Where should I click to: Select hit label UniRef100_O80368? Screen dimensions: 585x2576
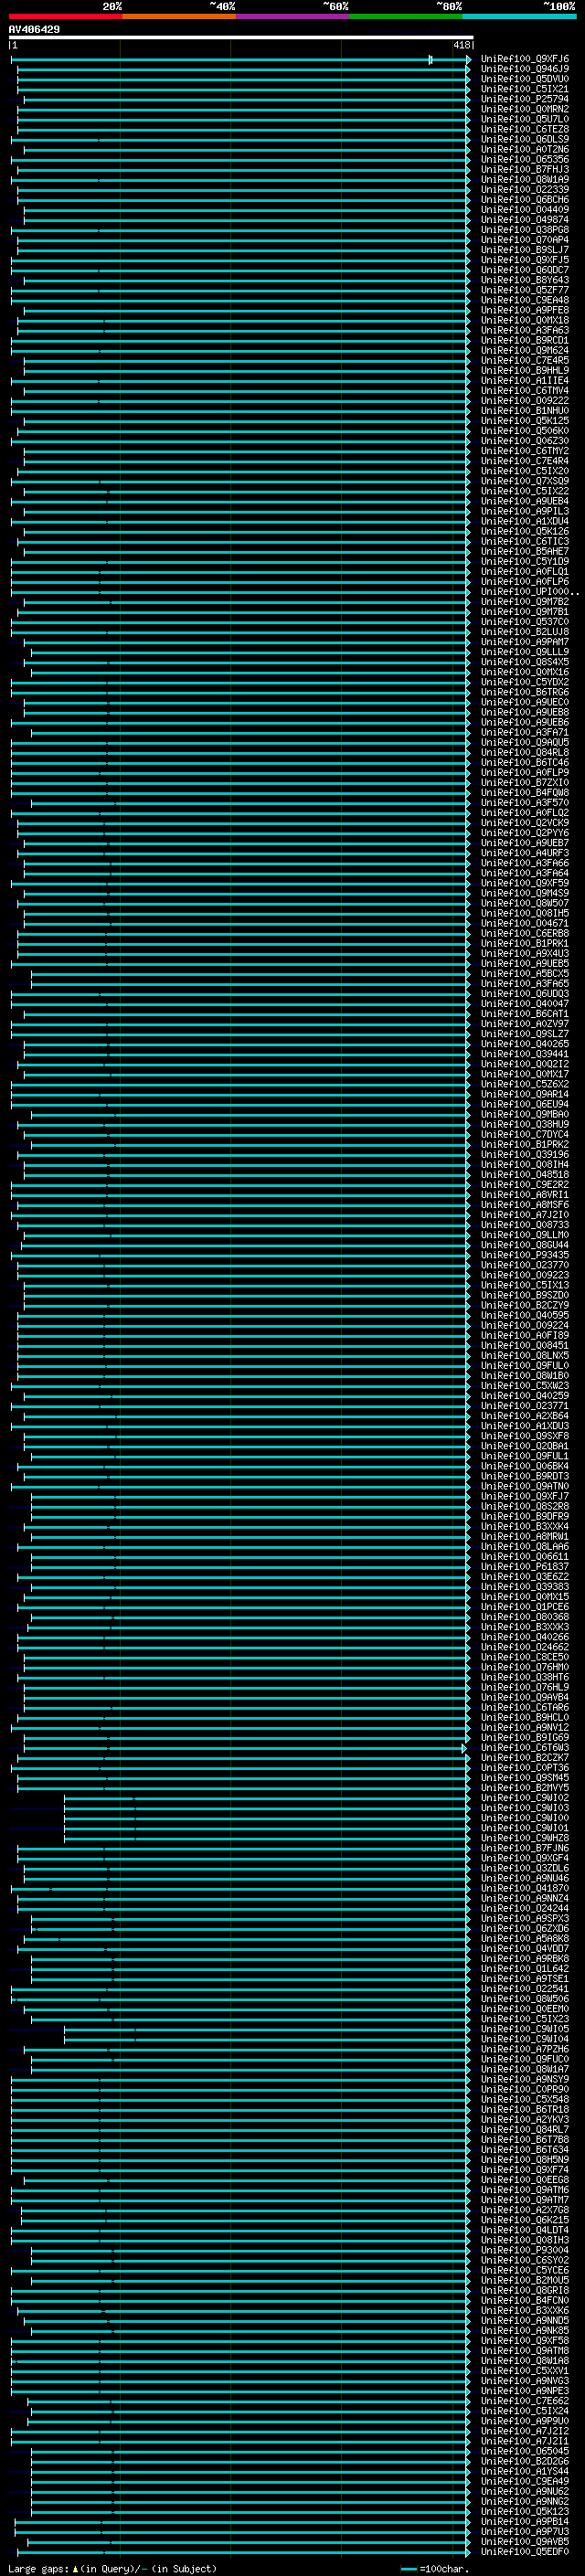pyautogui.click(x=525, y=1617)
